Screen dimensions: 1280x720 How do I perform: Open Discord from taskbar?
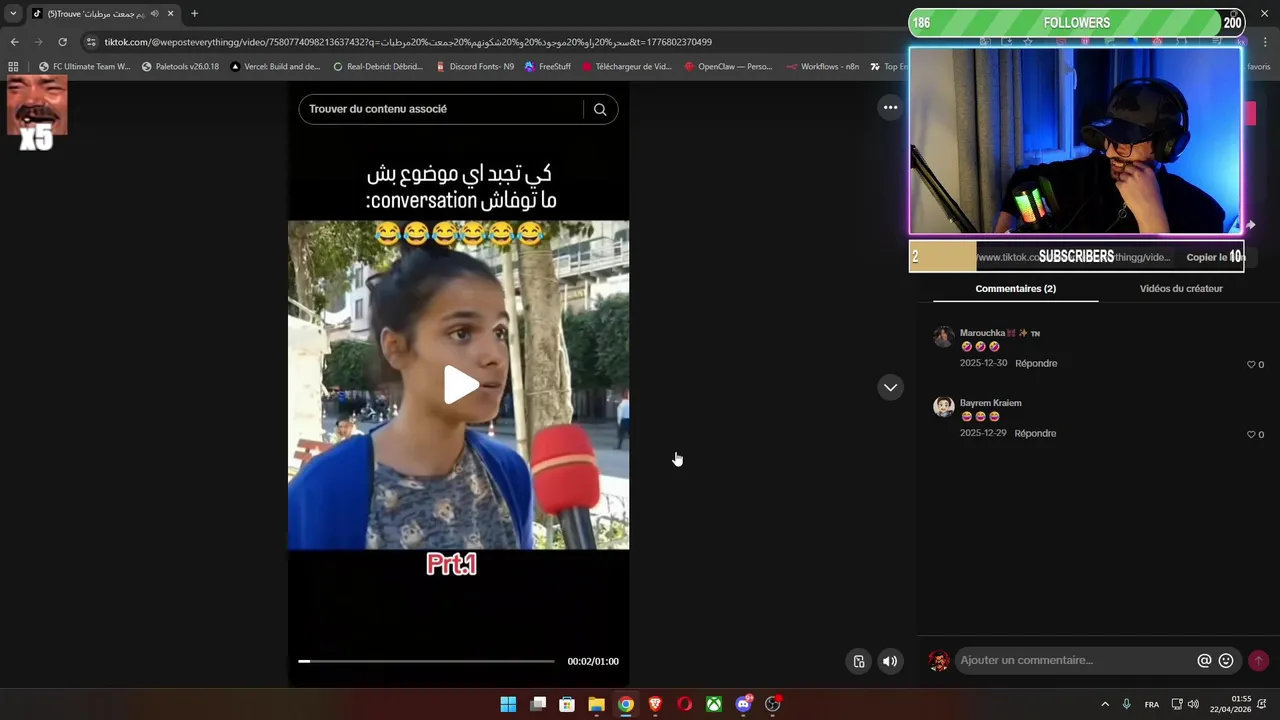click(x=743, y=704)
